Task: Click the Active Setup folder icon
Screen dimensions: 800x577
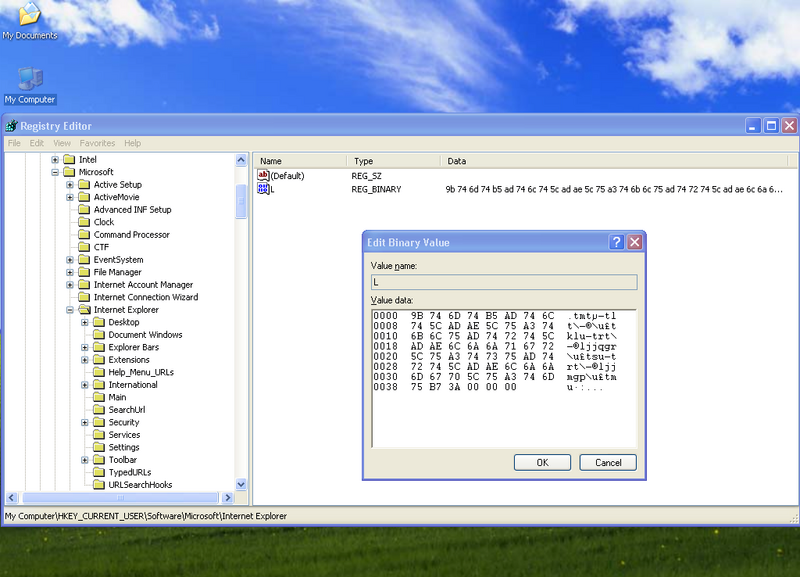Action: click(84, 185)
